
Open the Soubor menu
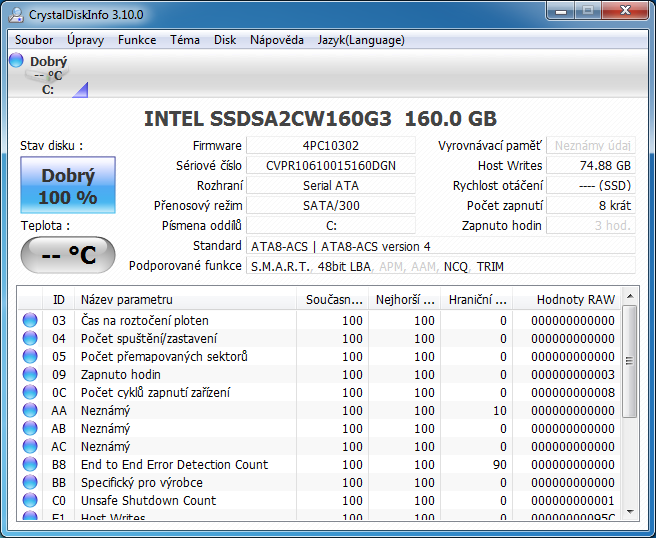pos(34,40)
